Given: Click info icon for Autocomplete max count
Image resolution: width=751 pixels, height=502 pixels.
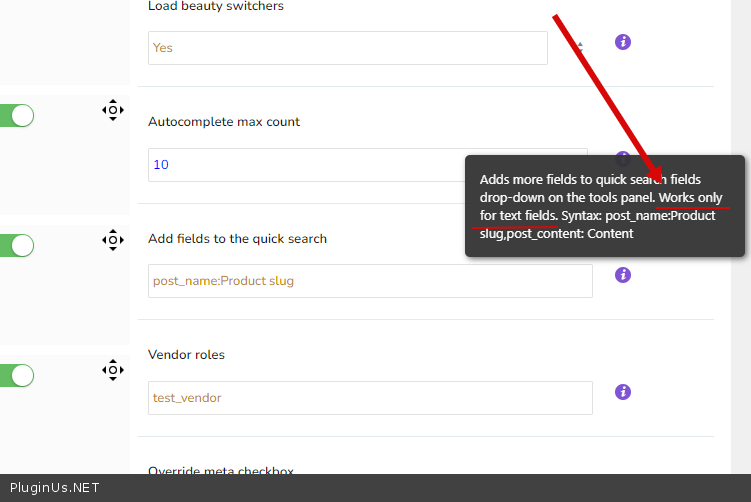Looking at the screenshot, I should pyautogui.click(x=622, y=159).
